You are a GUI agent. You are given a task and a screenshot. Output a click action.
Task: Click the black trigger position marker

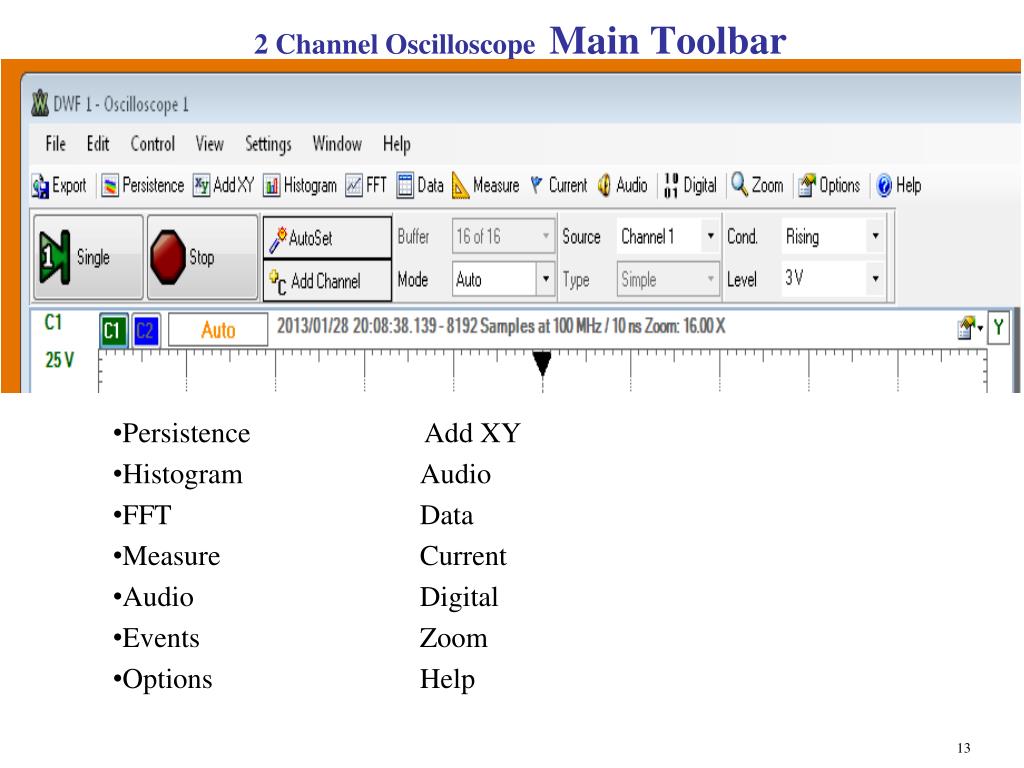point(542,363)
